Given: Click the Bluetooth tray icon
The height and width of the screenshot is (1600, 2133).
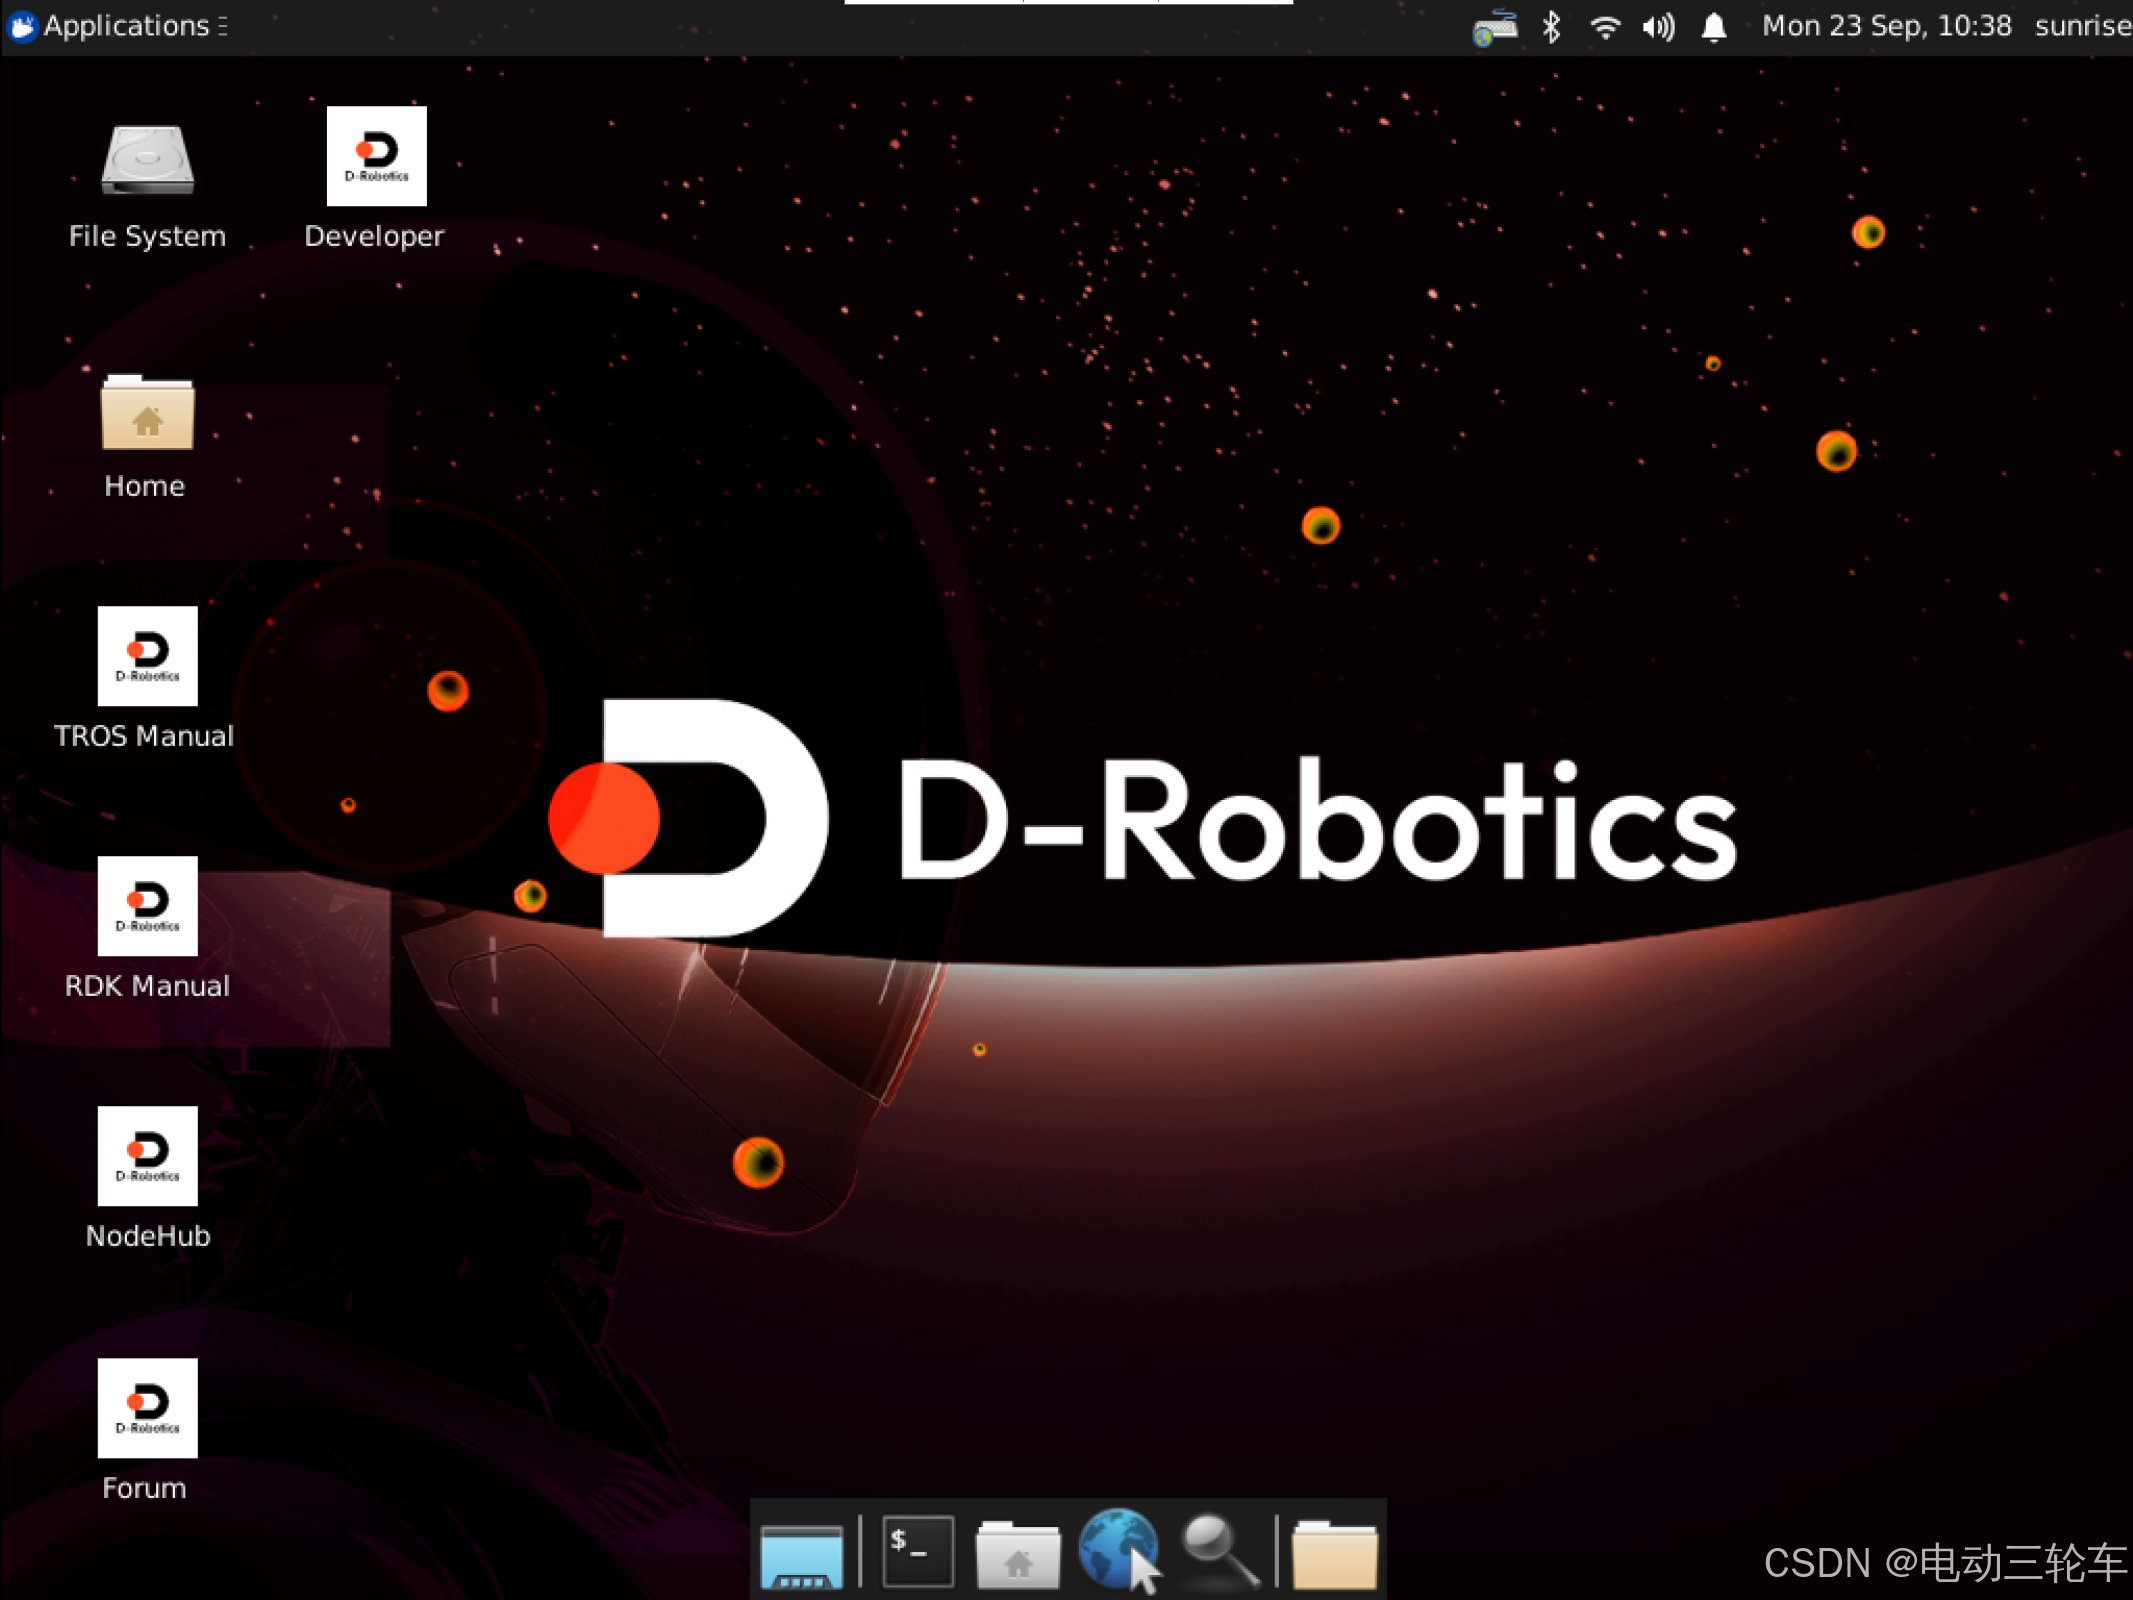Looking at the screenshot, I should 1551,27.
